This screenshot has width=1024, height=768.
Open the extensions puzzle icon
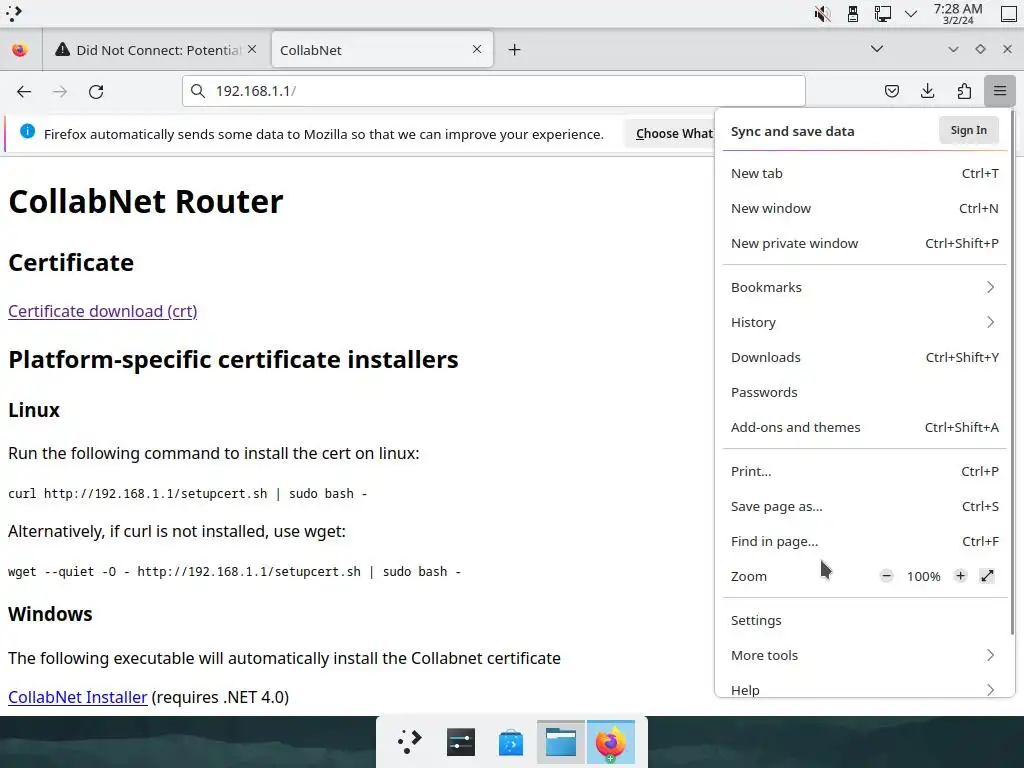[x=964, y=91]
